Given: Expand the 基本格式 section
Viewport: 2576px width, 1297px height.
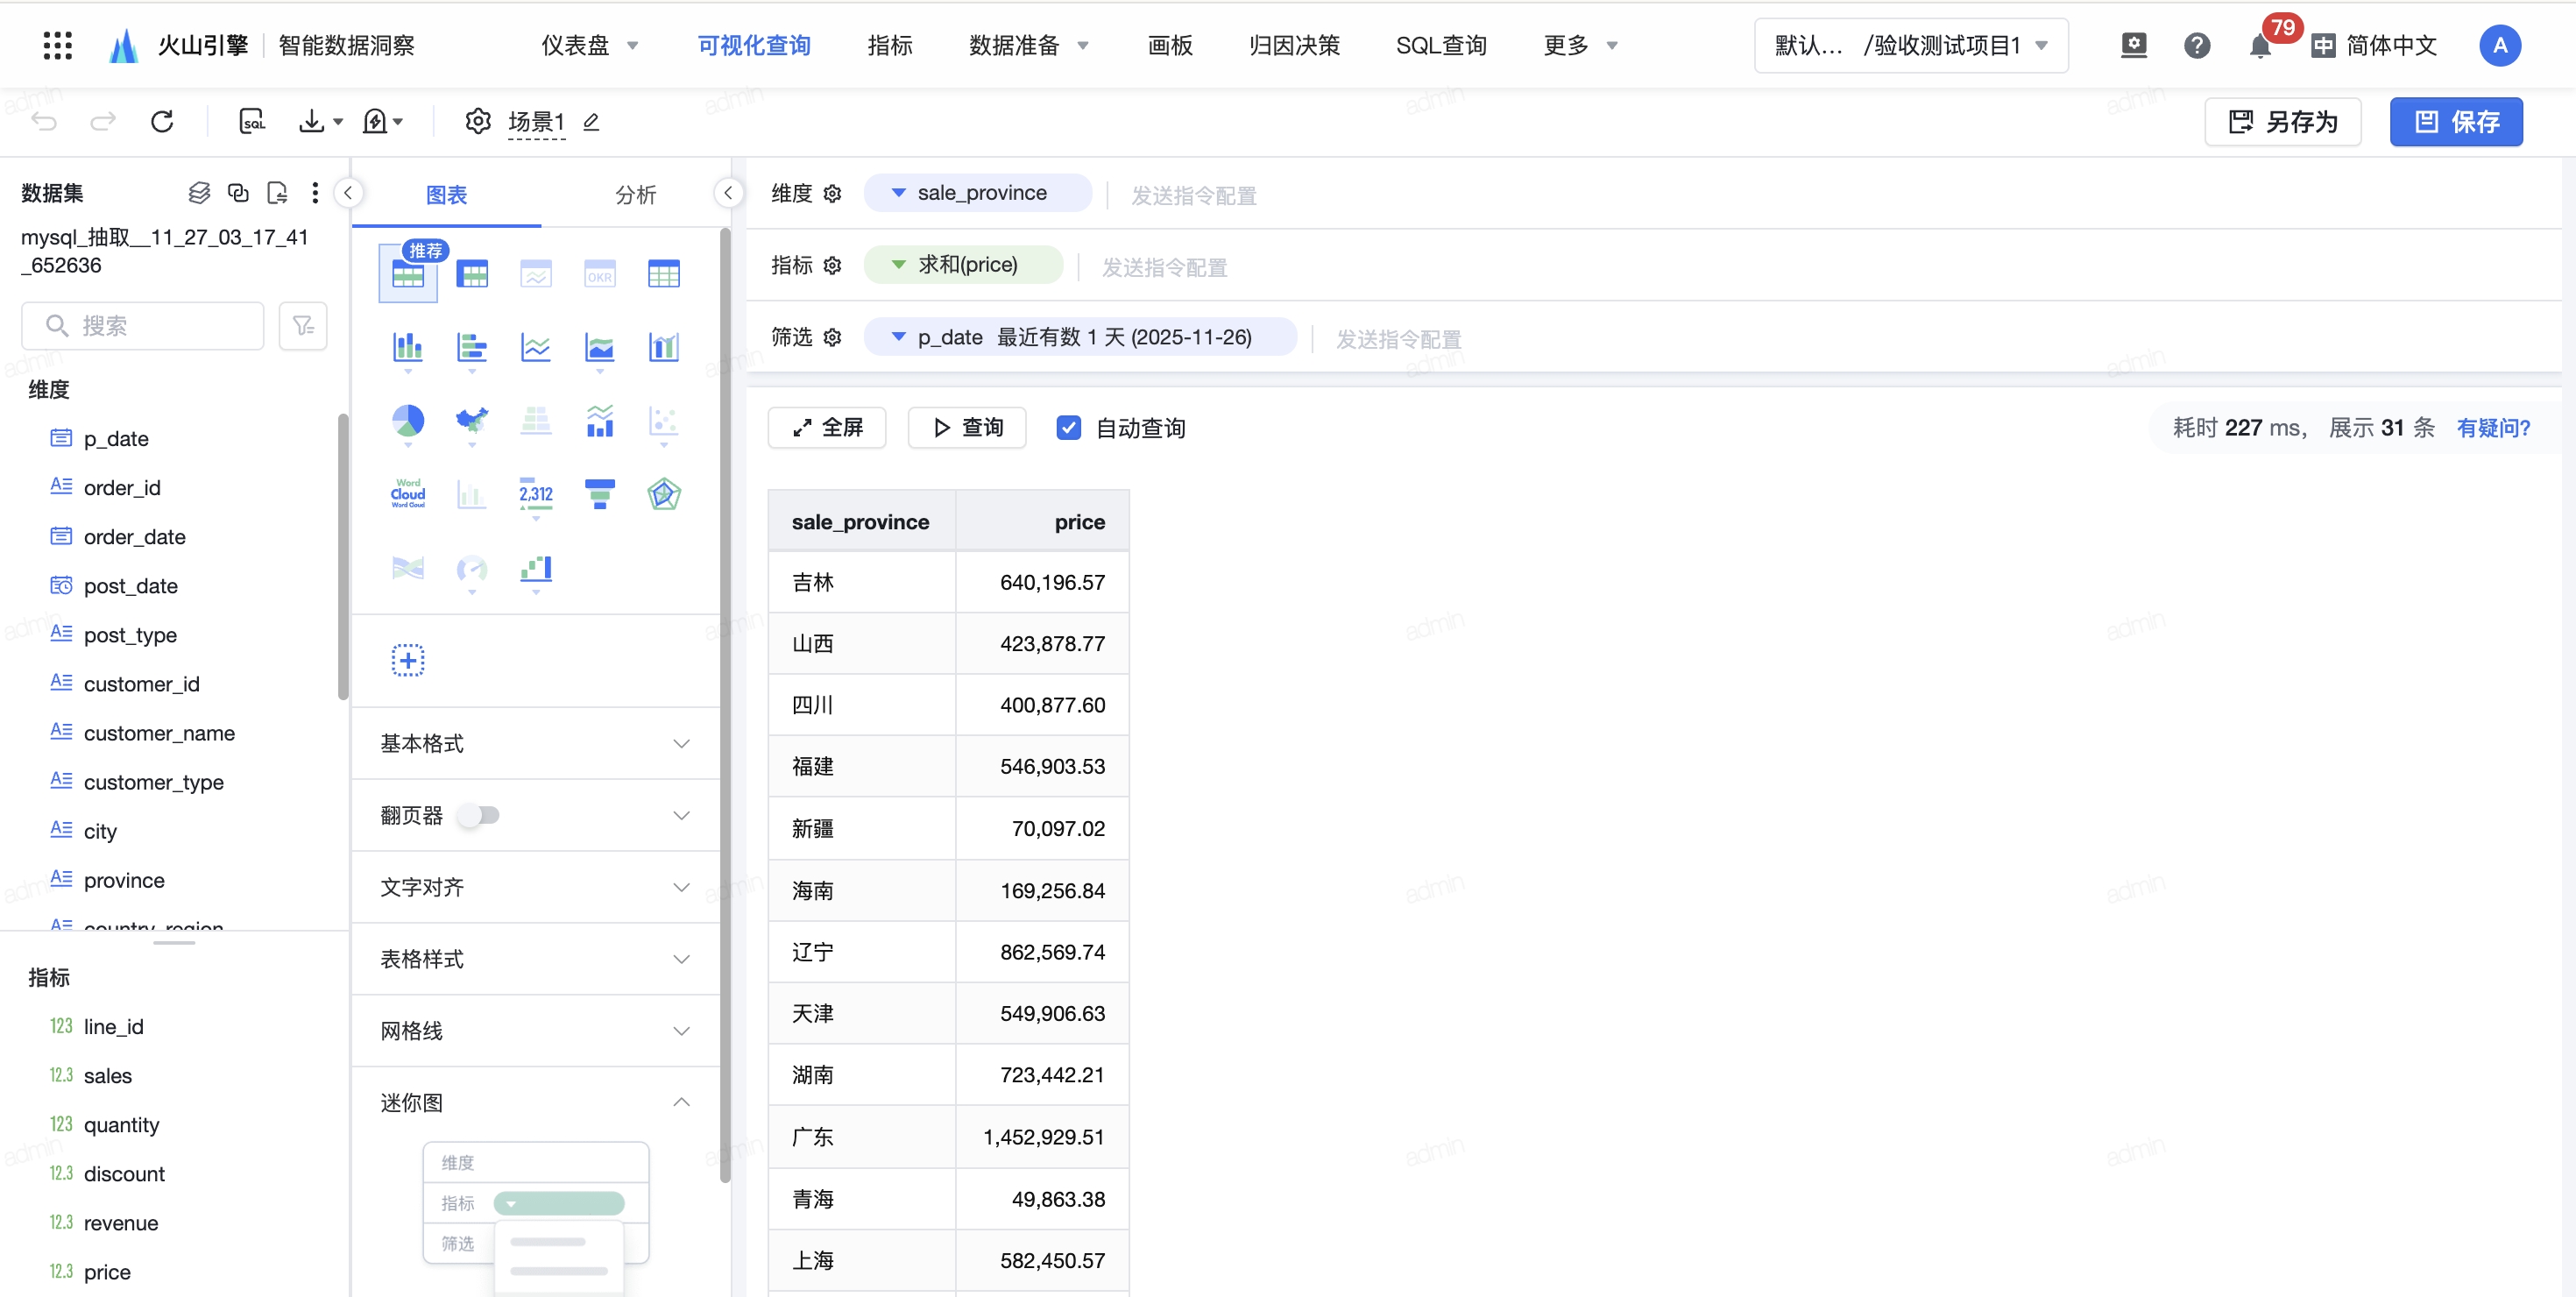Looking at the screenshot, I should [x=535, y=743].
